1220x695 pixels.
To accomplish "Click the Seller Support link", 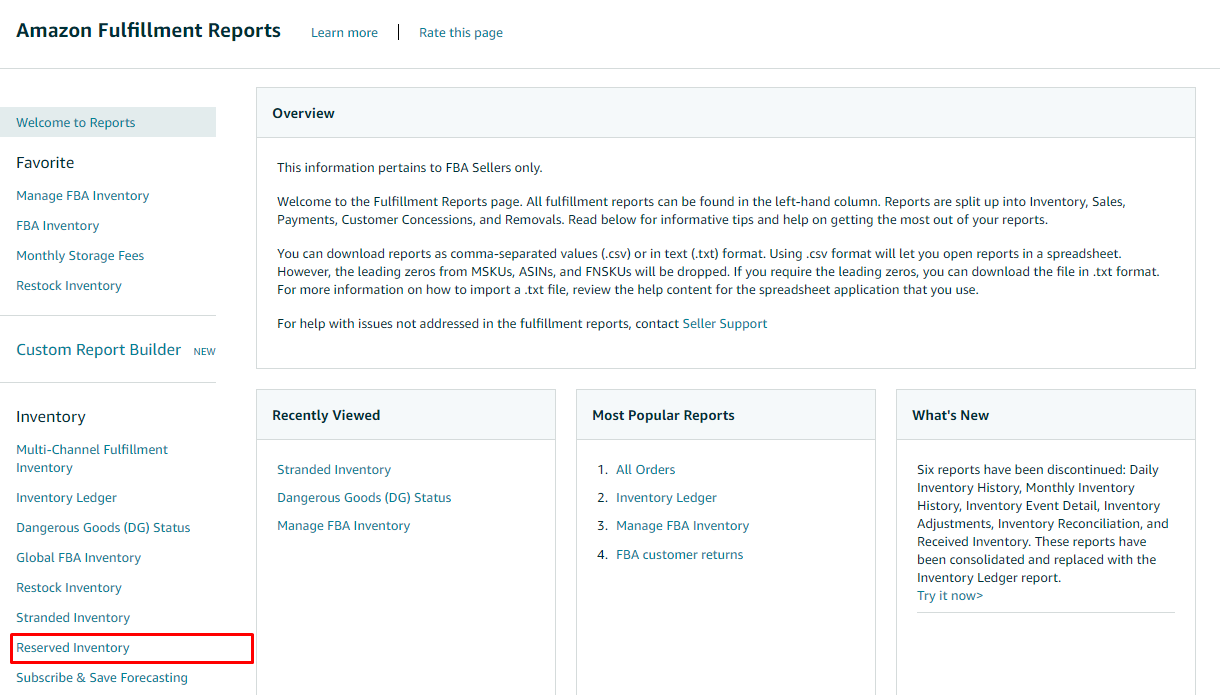I will 725,324.
